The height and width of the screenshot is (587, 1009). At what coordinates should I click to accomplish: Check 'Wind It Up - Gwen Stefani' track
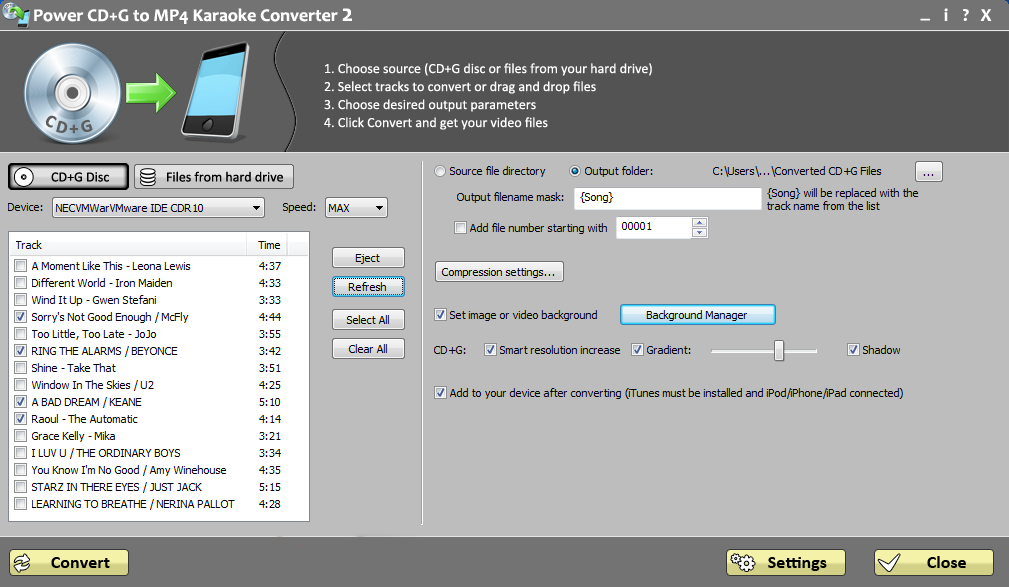point(21,300)
